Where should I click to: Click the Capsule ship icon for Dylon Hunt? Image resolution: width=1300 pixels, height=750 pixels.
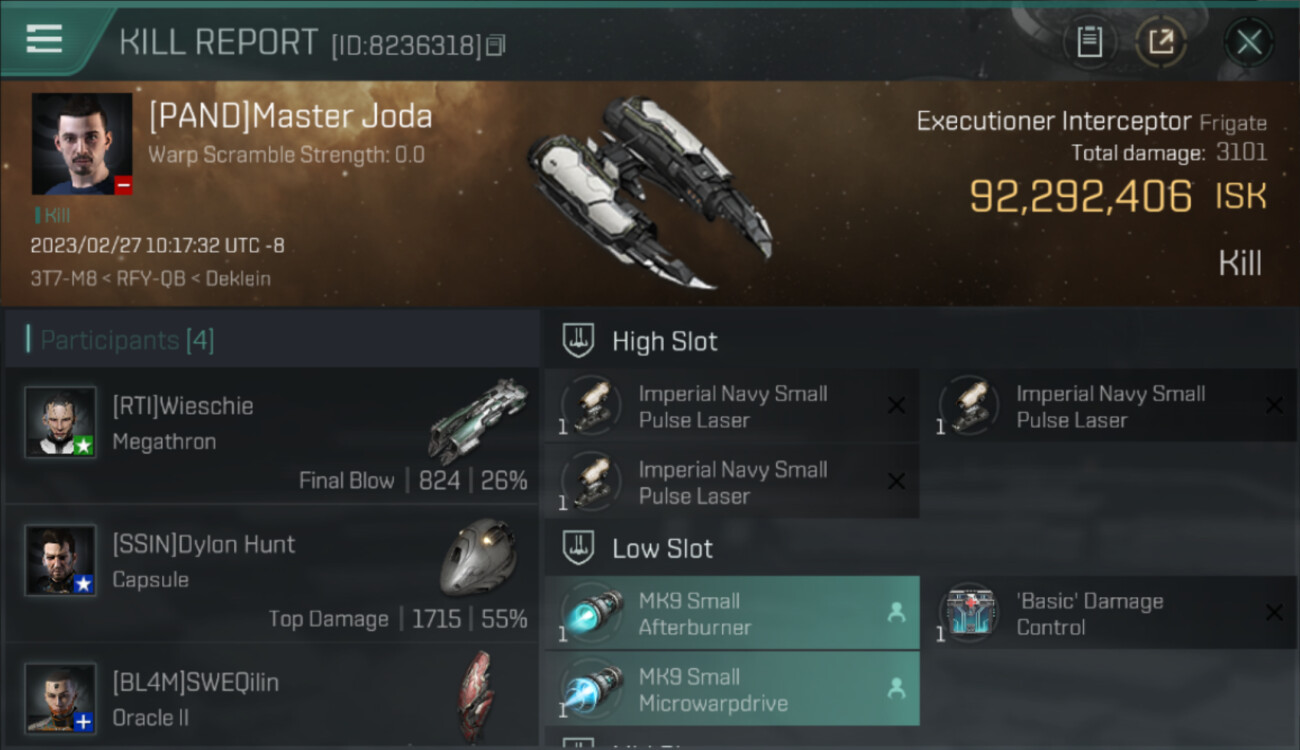click(x=479, y=557)
